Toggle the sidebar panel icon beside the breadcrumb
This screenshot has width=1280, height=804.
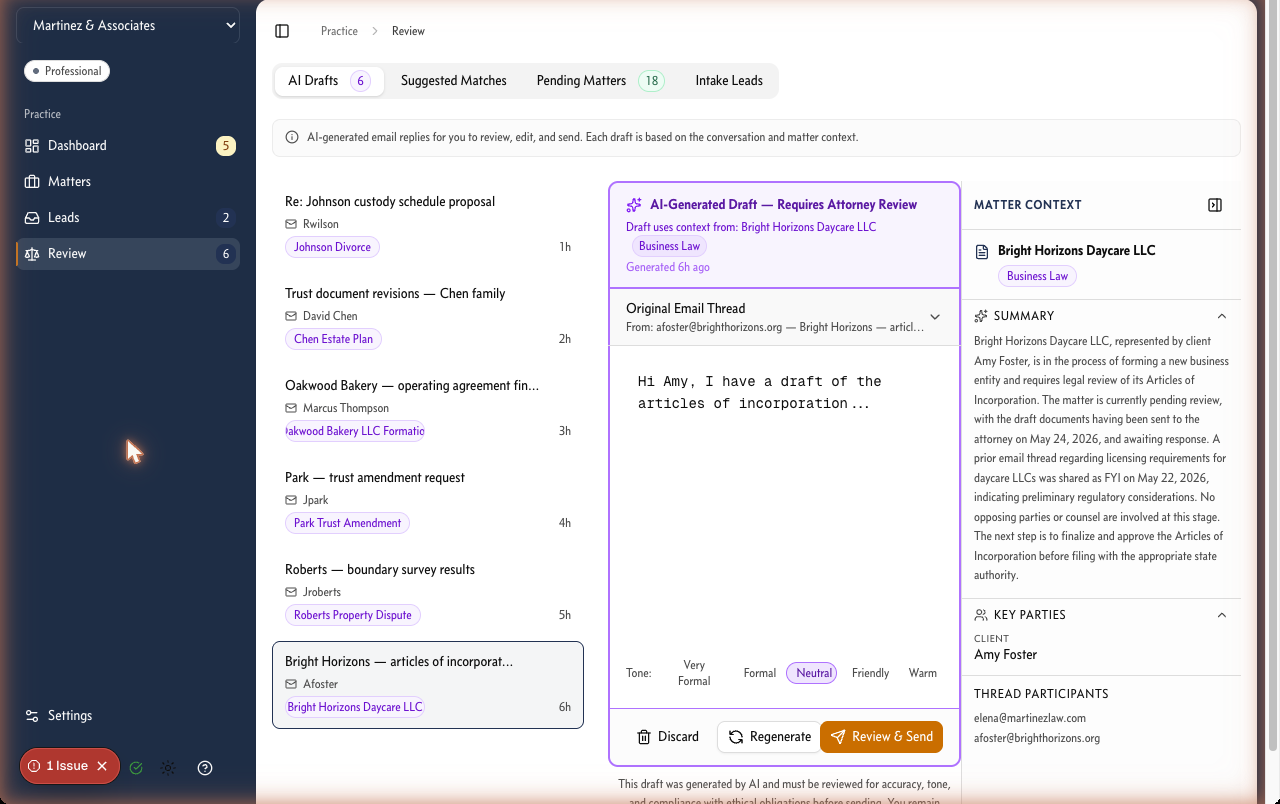pyautogui.click(x=282, y=31)
